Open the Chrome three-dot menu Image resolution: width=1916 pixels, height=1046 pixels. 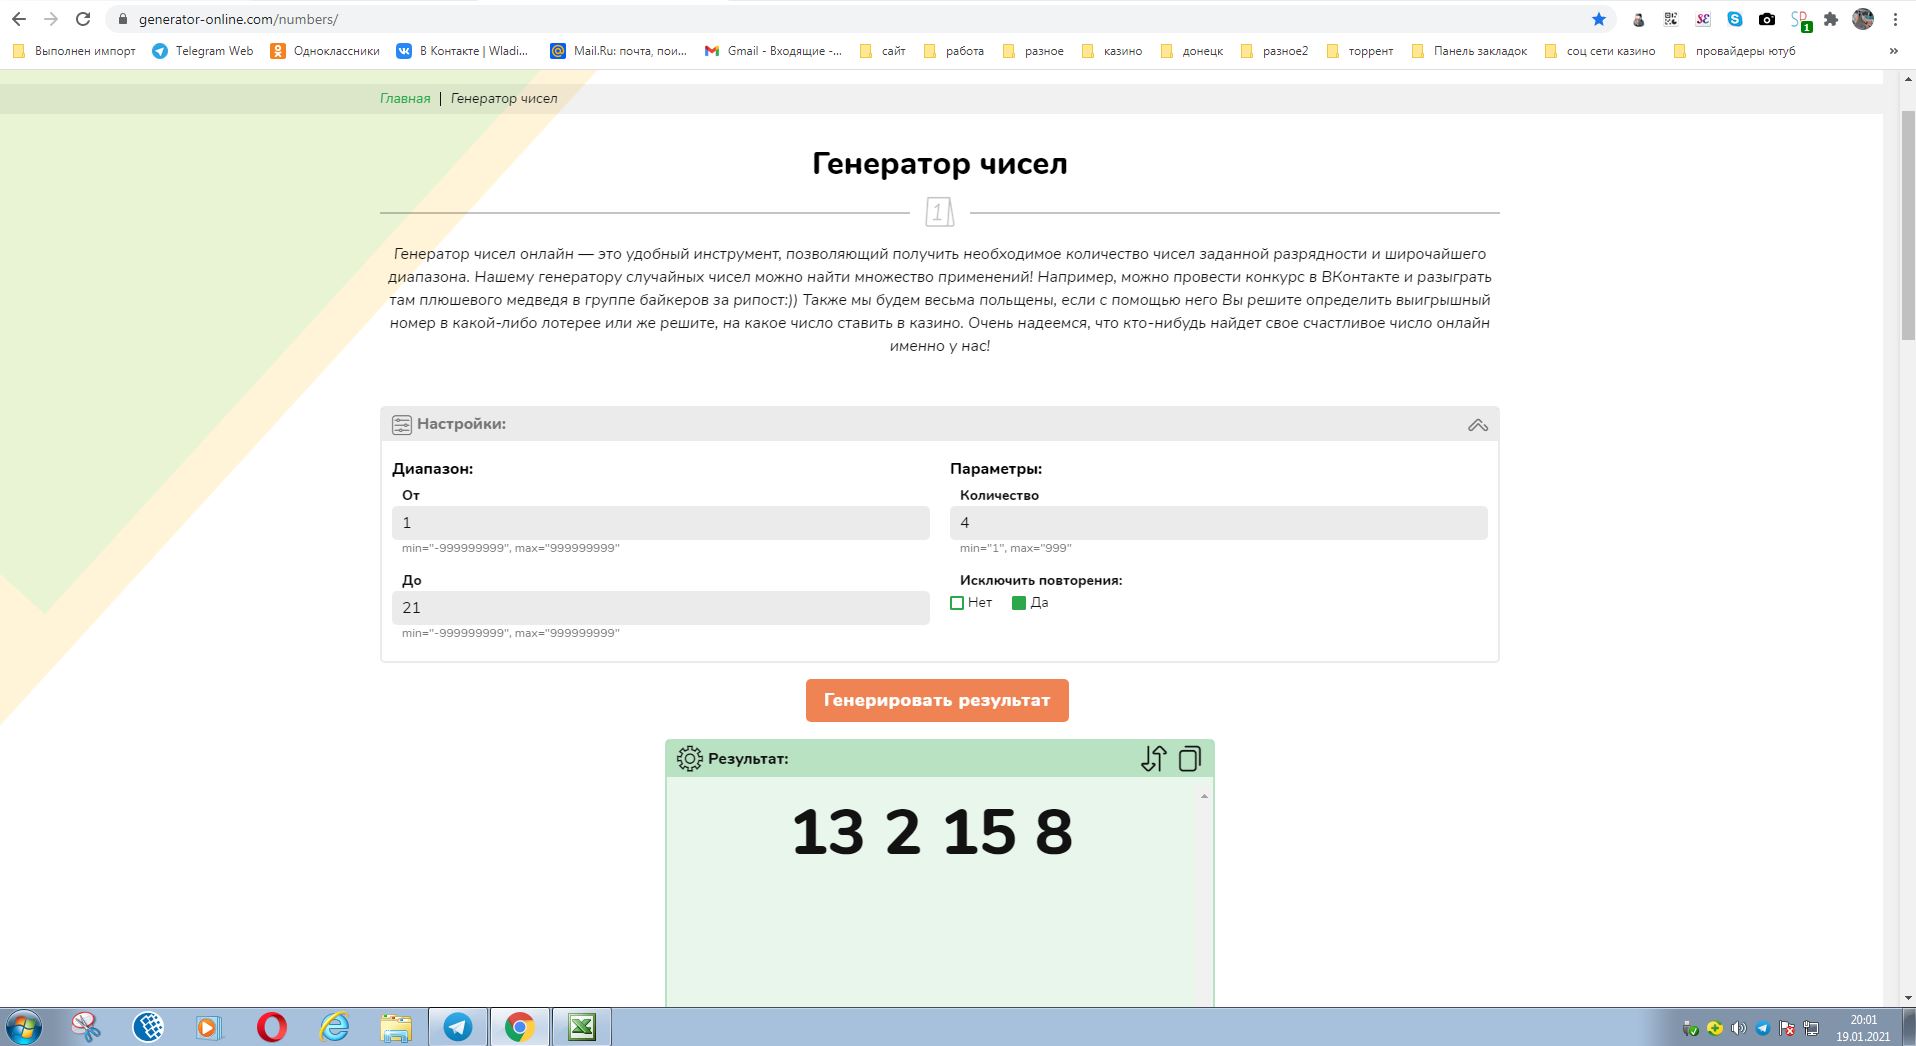pyautogui.click(x=1895, y=19)
